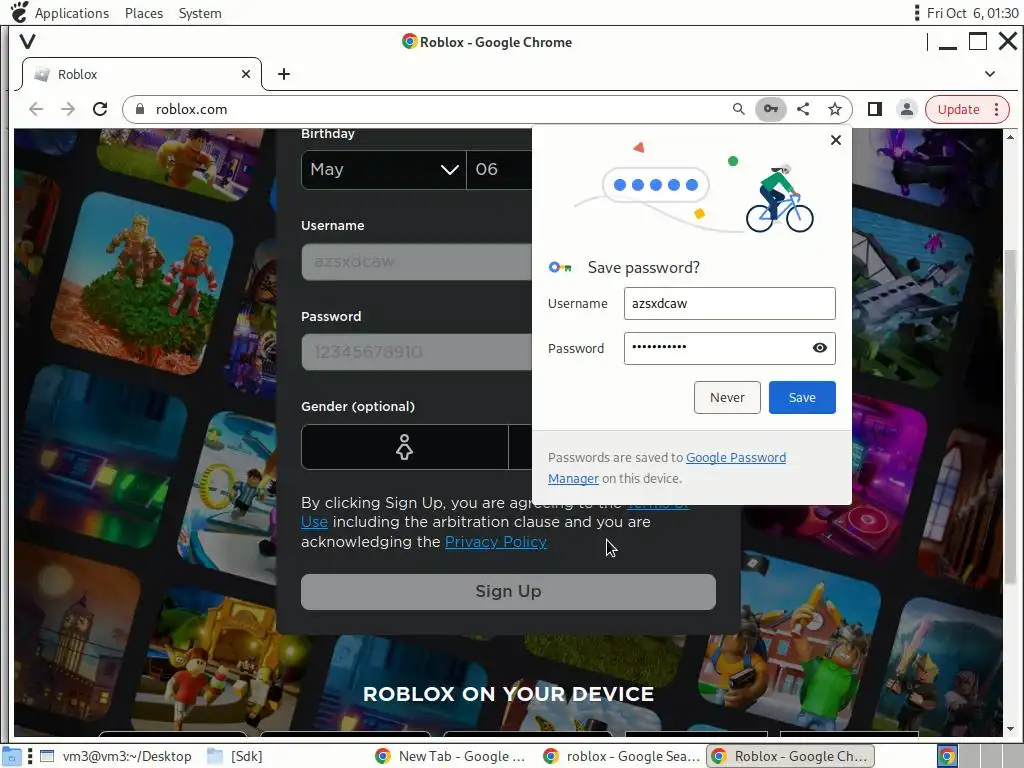Click the show desktop icon in taskbar
1024x768 pixels.
coord(12,756)
